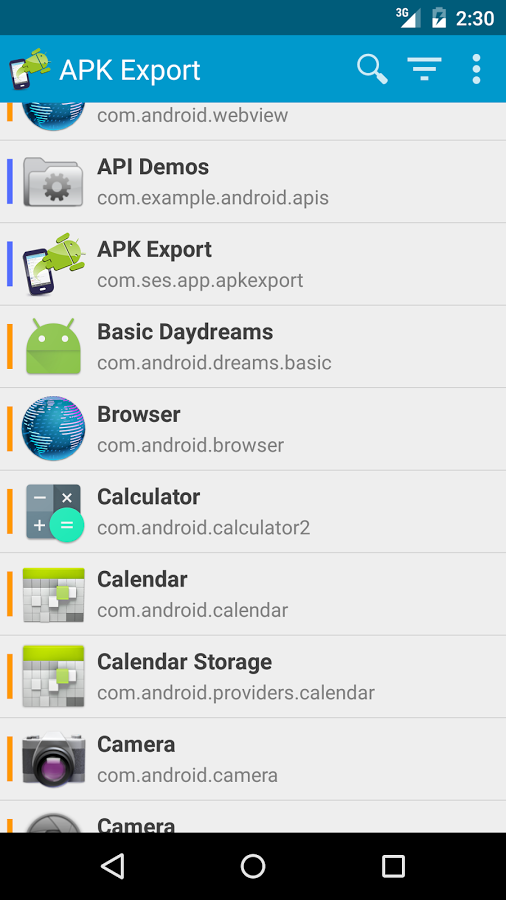Tap the Browser globe icon
Screen dimensions: 506x900
pos(53,429)
